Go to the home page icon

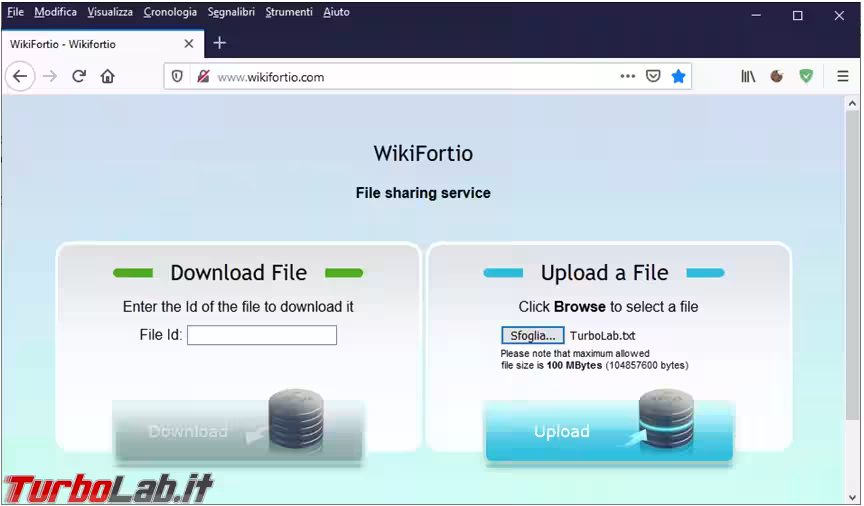[x=108, y=77]
